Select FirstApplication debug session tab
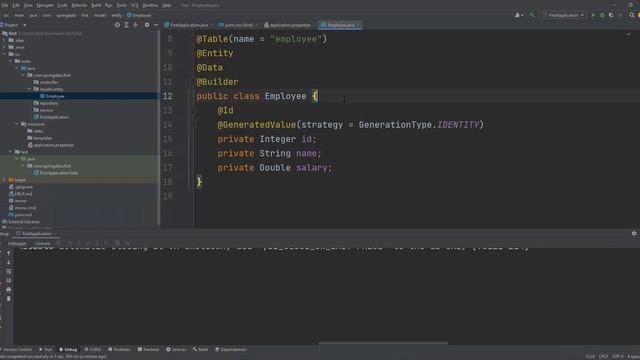640x360 pixels. click(x=36, y=234)
